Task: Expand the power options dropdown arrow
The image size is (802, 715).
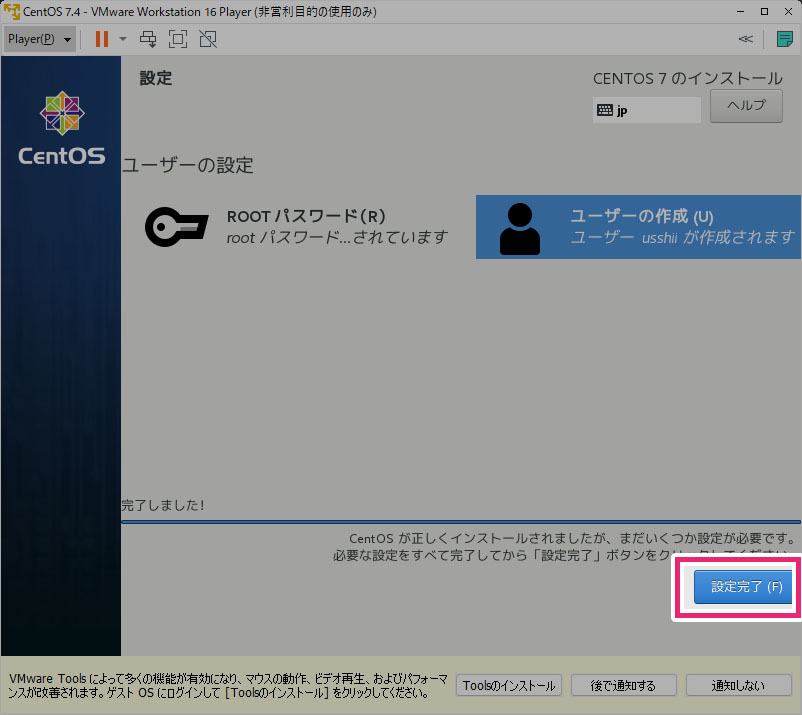Action: 123,39
